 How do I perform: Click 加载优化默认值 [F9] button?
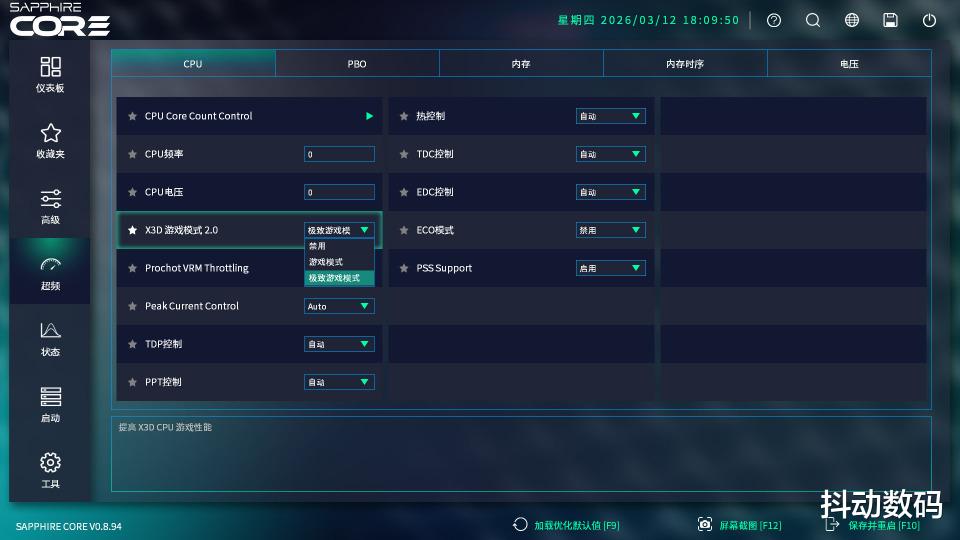point(566,525)
